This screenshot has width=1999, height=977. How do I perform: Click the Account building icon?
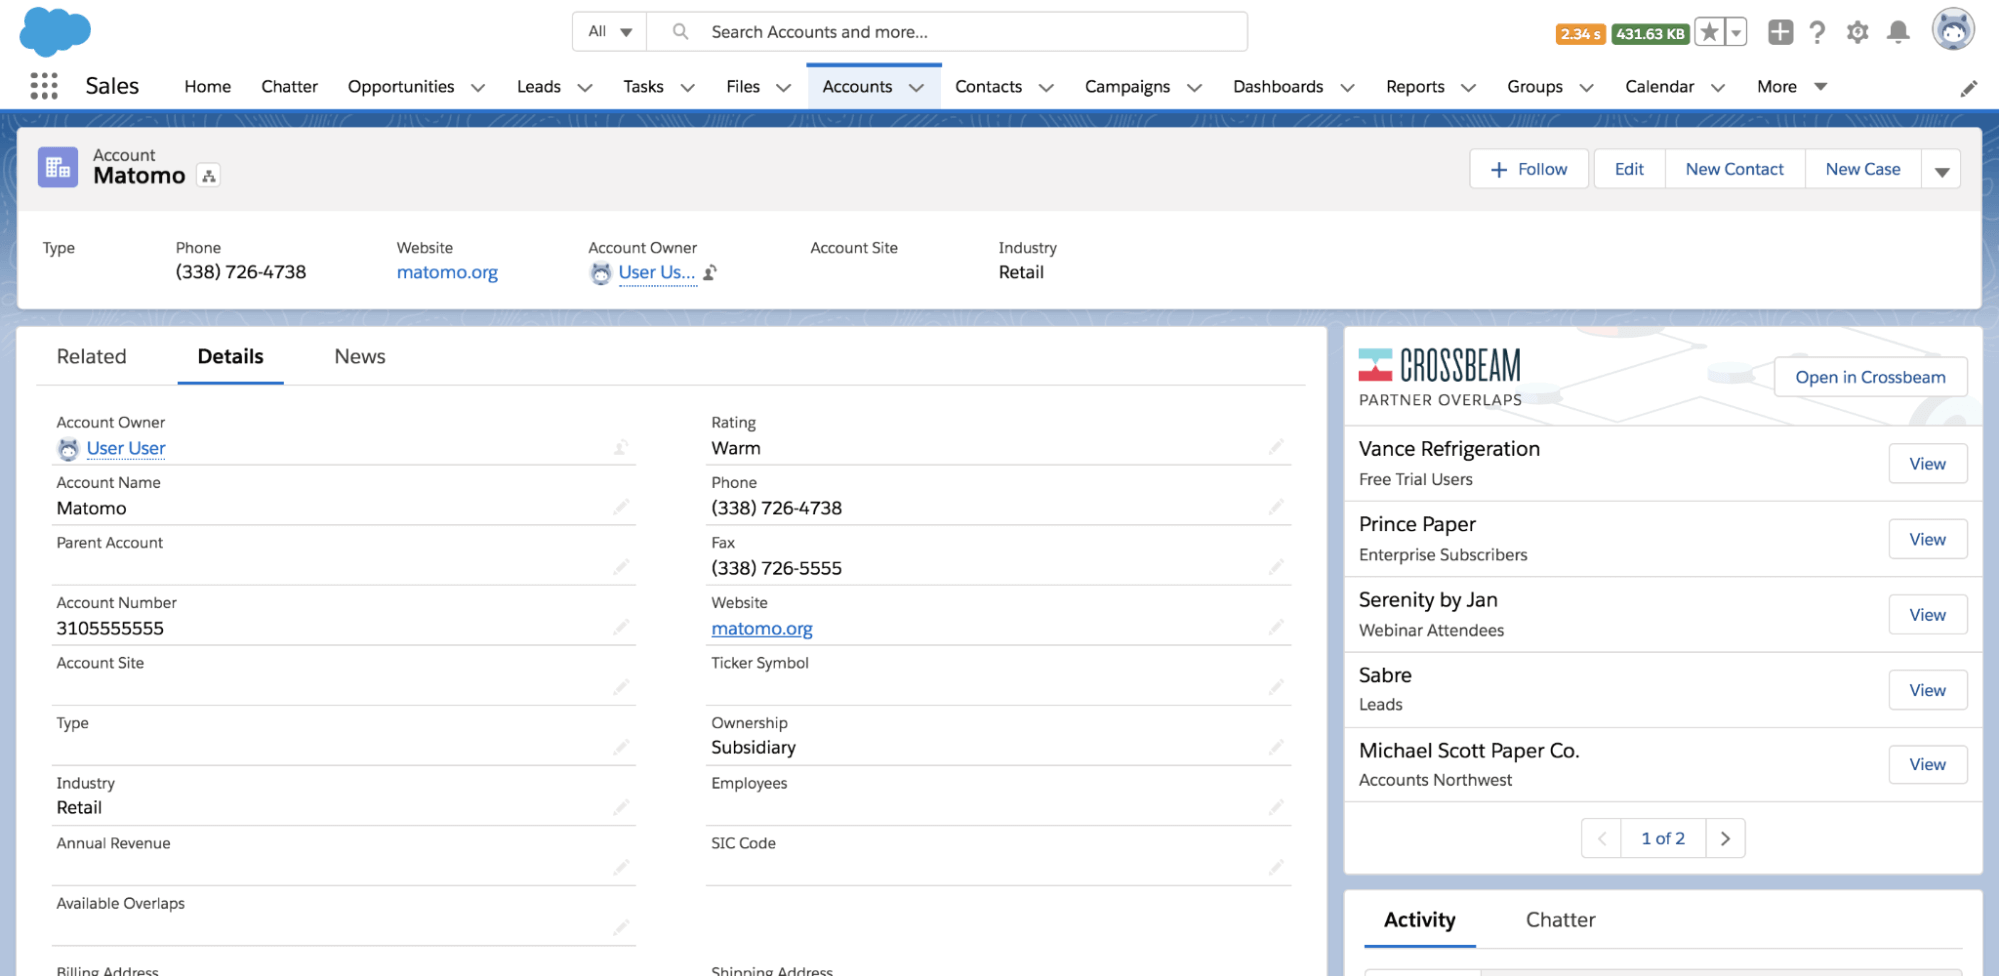point(58,167)
